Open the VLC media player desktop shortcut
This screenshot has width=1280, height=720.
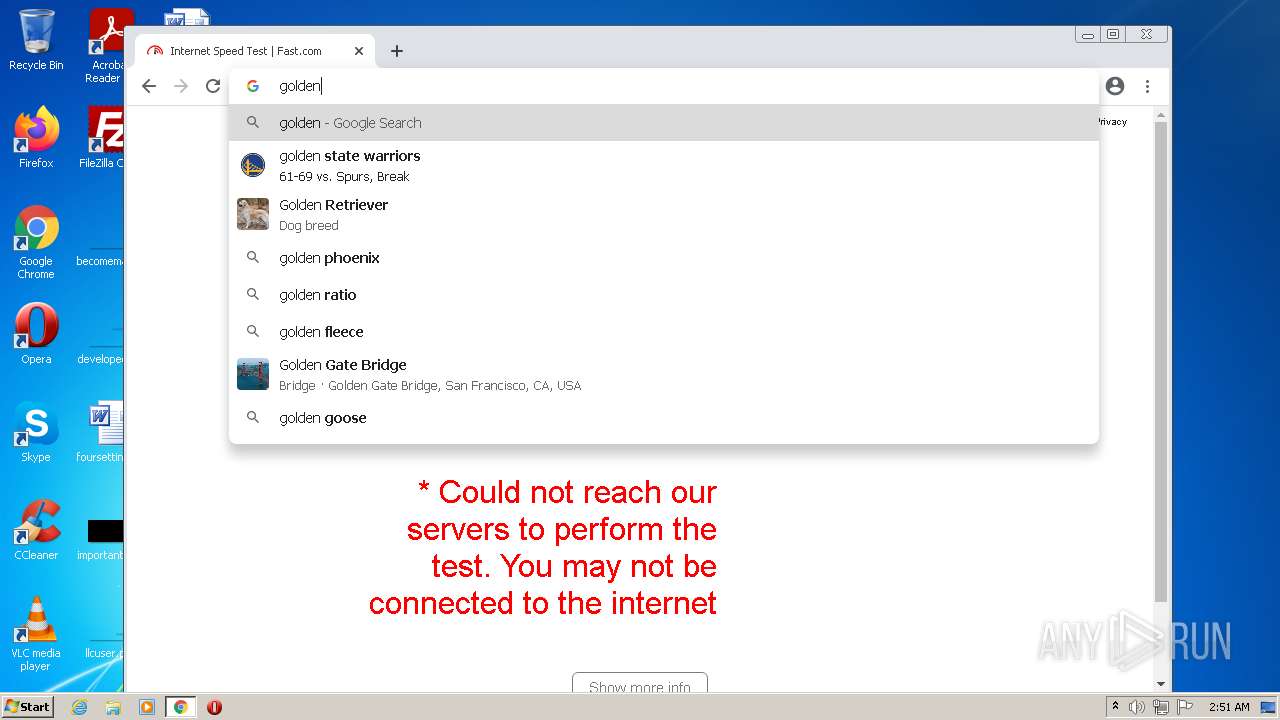click(x=36, y=634)
